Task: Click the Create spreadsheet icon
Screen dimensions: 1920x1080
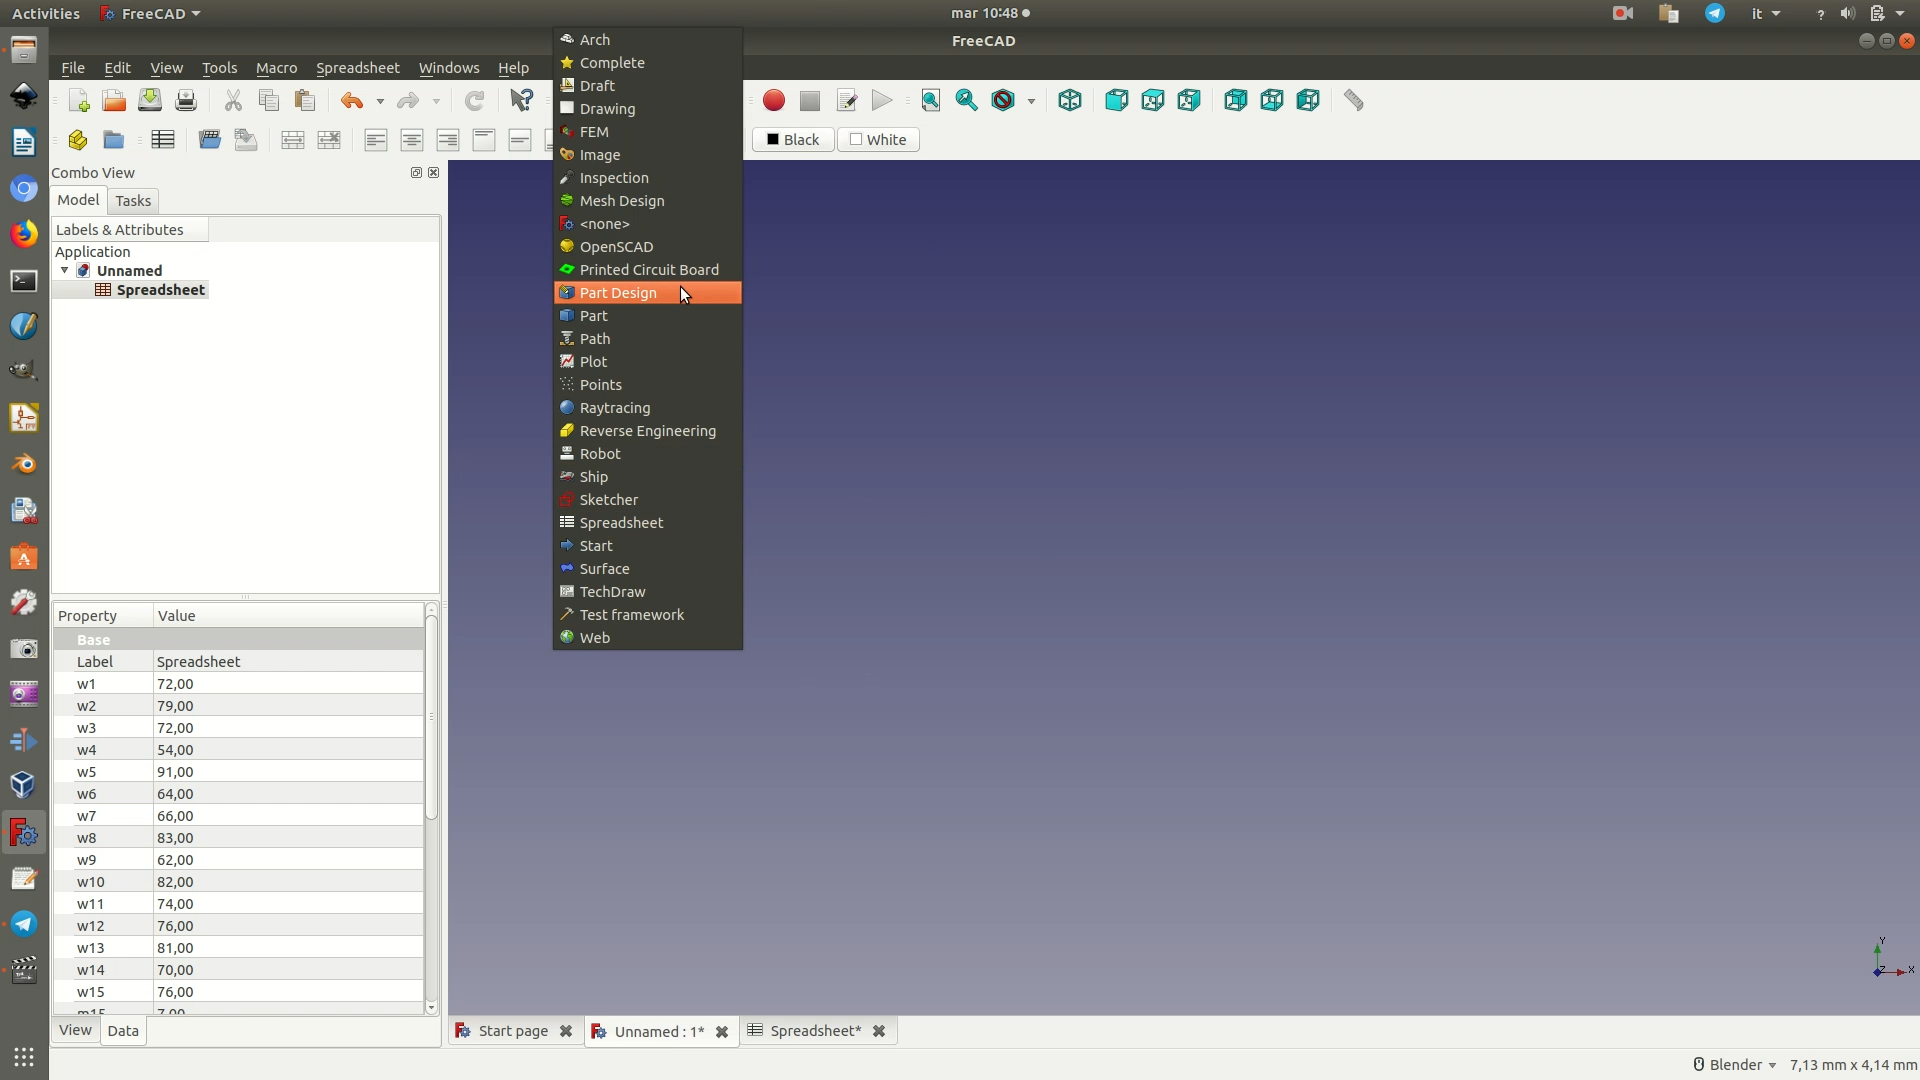Action: point(163,140)
